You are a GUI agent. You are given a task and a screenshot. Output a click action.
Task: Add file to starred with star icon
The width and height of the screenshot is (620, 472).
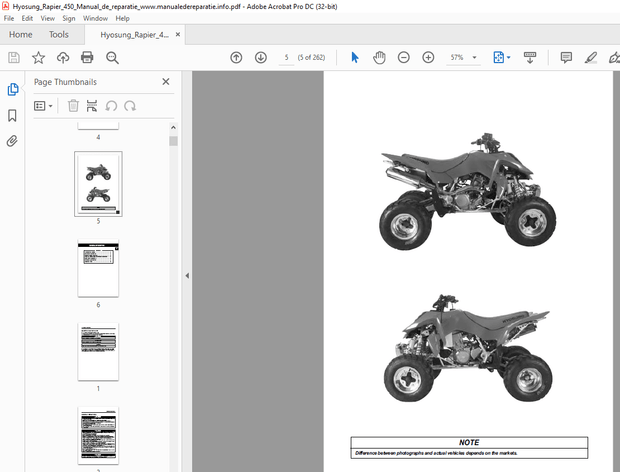click(38, 58)
